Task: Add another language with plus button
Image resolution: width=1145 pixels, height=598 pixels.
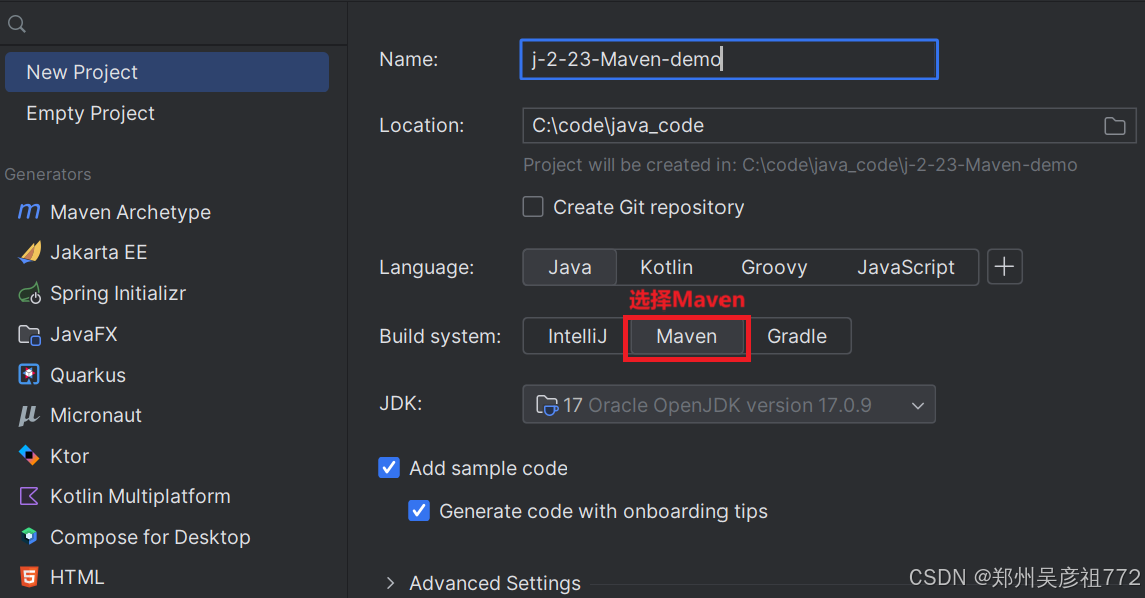Action: [1005, 267]
